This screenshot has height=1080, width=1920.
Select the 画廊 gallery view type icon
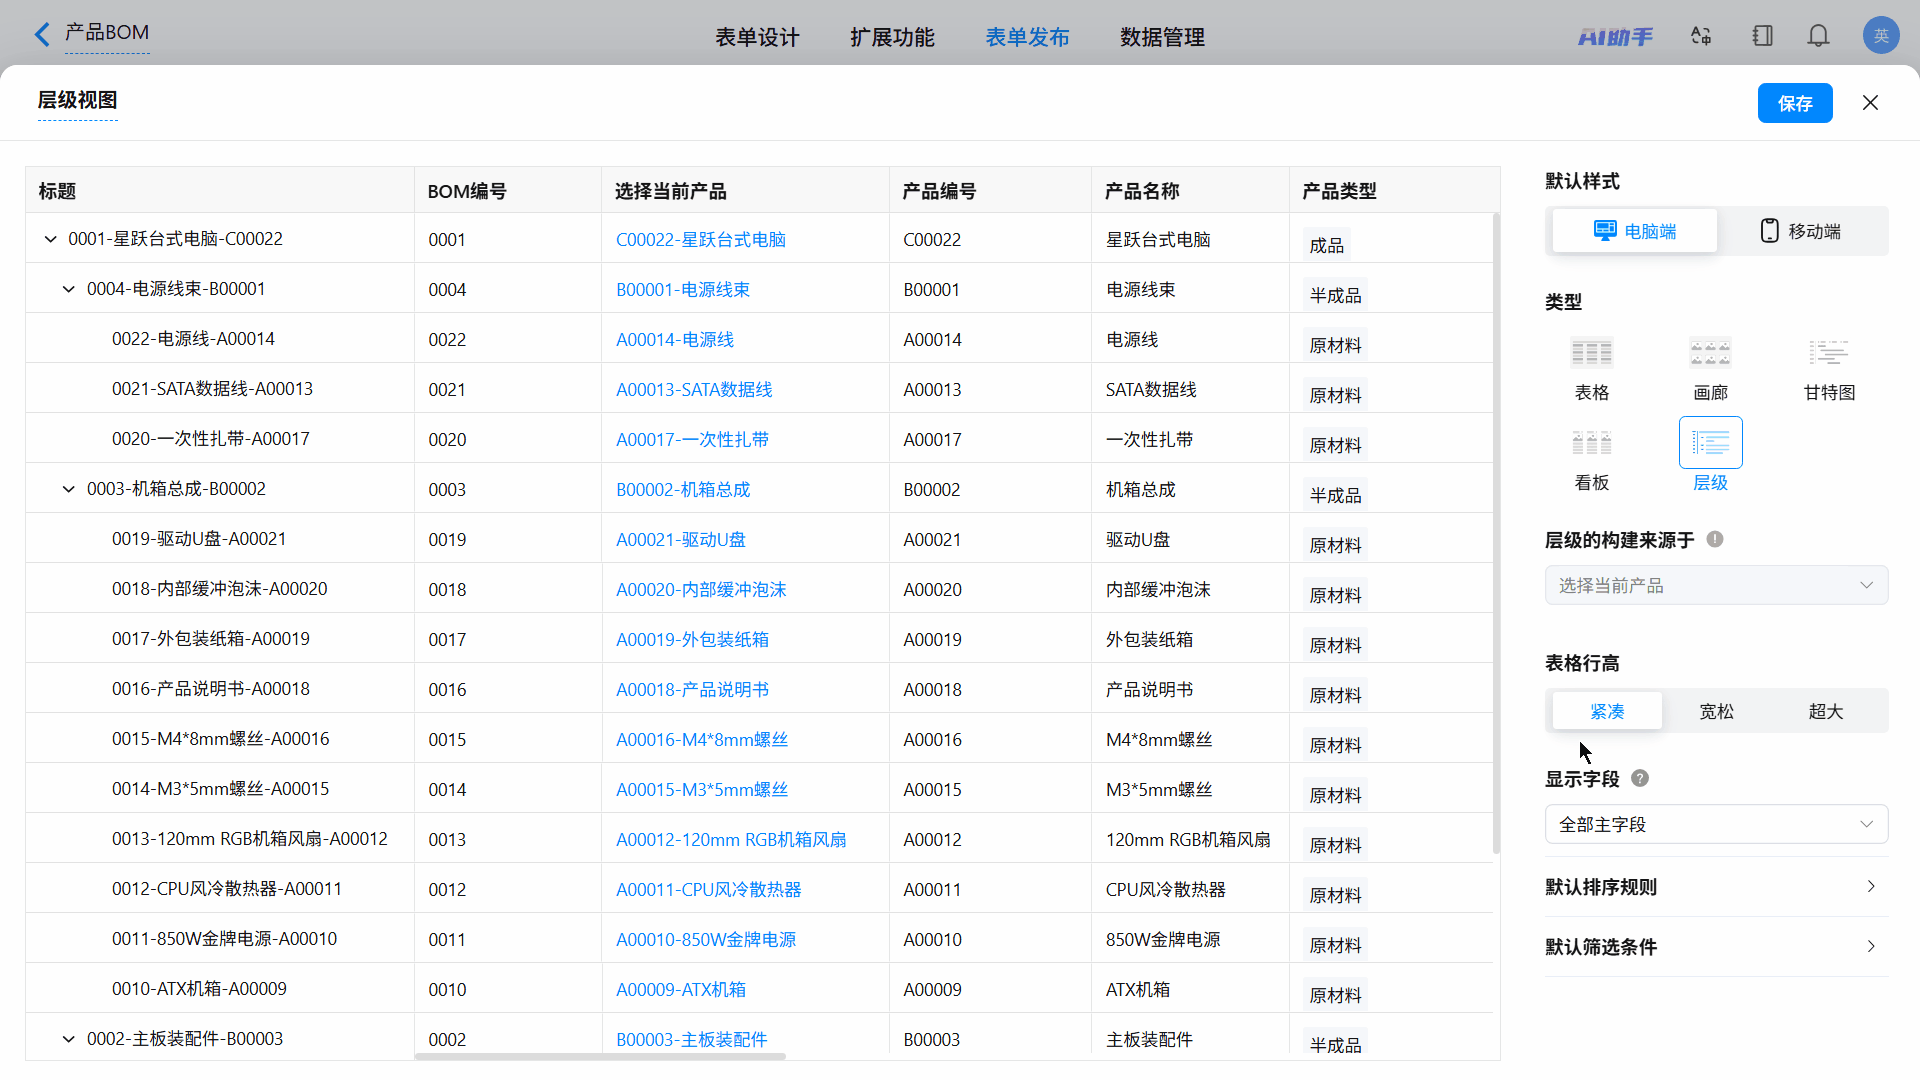pyautogui.click(x=1710, y=354)
